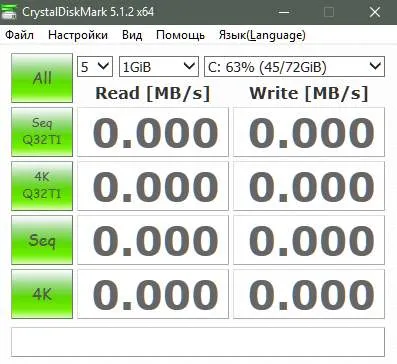Open the Помощь menu
397x364 pixels.
click(x=180, y=35)
